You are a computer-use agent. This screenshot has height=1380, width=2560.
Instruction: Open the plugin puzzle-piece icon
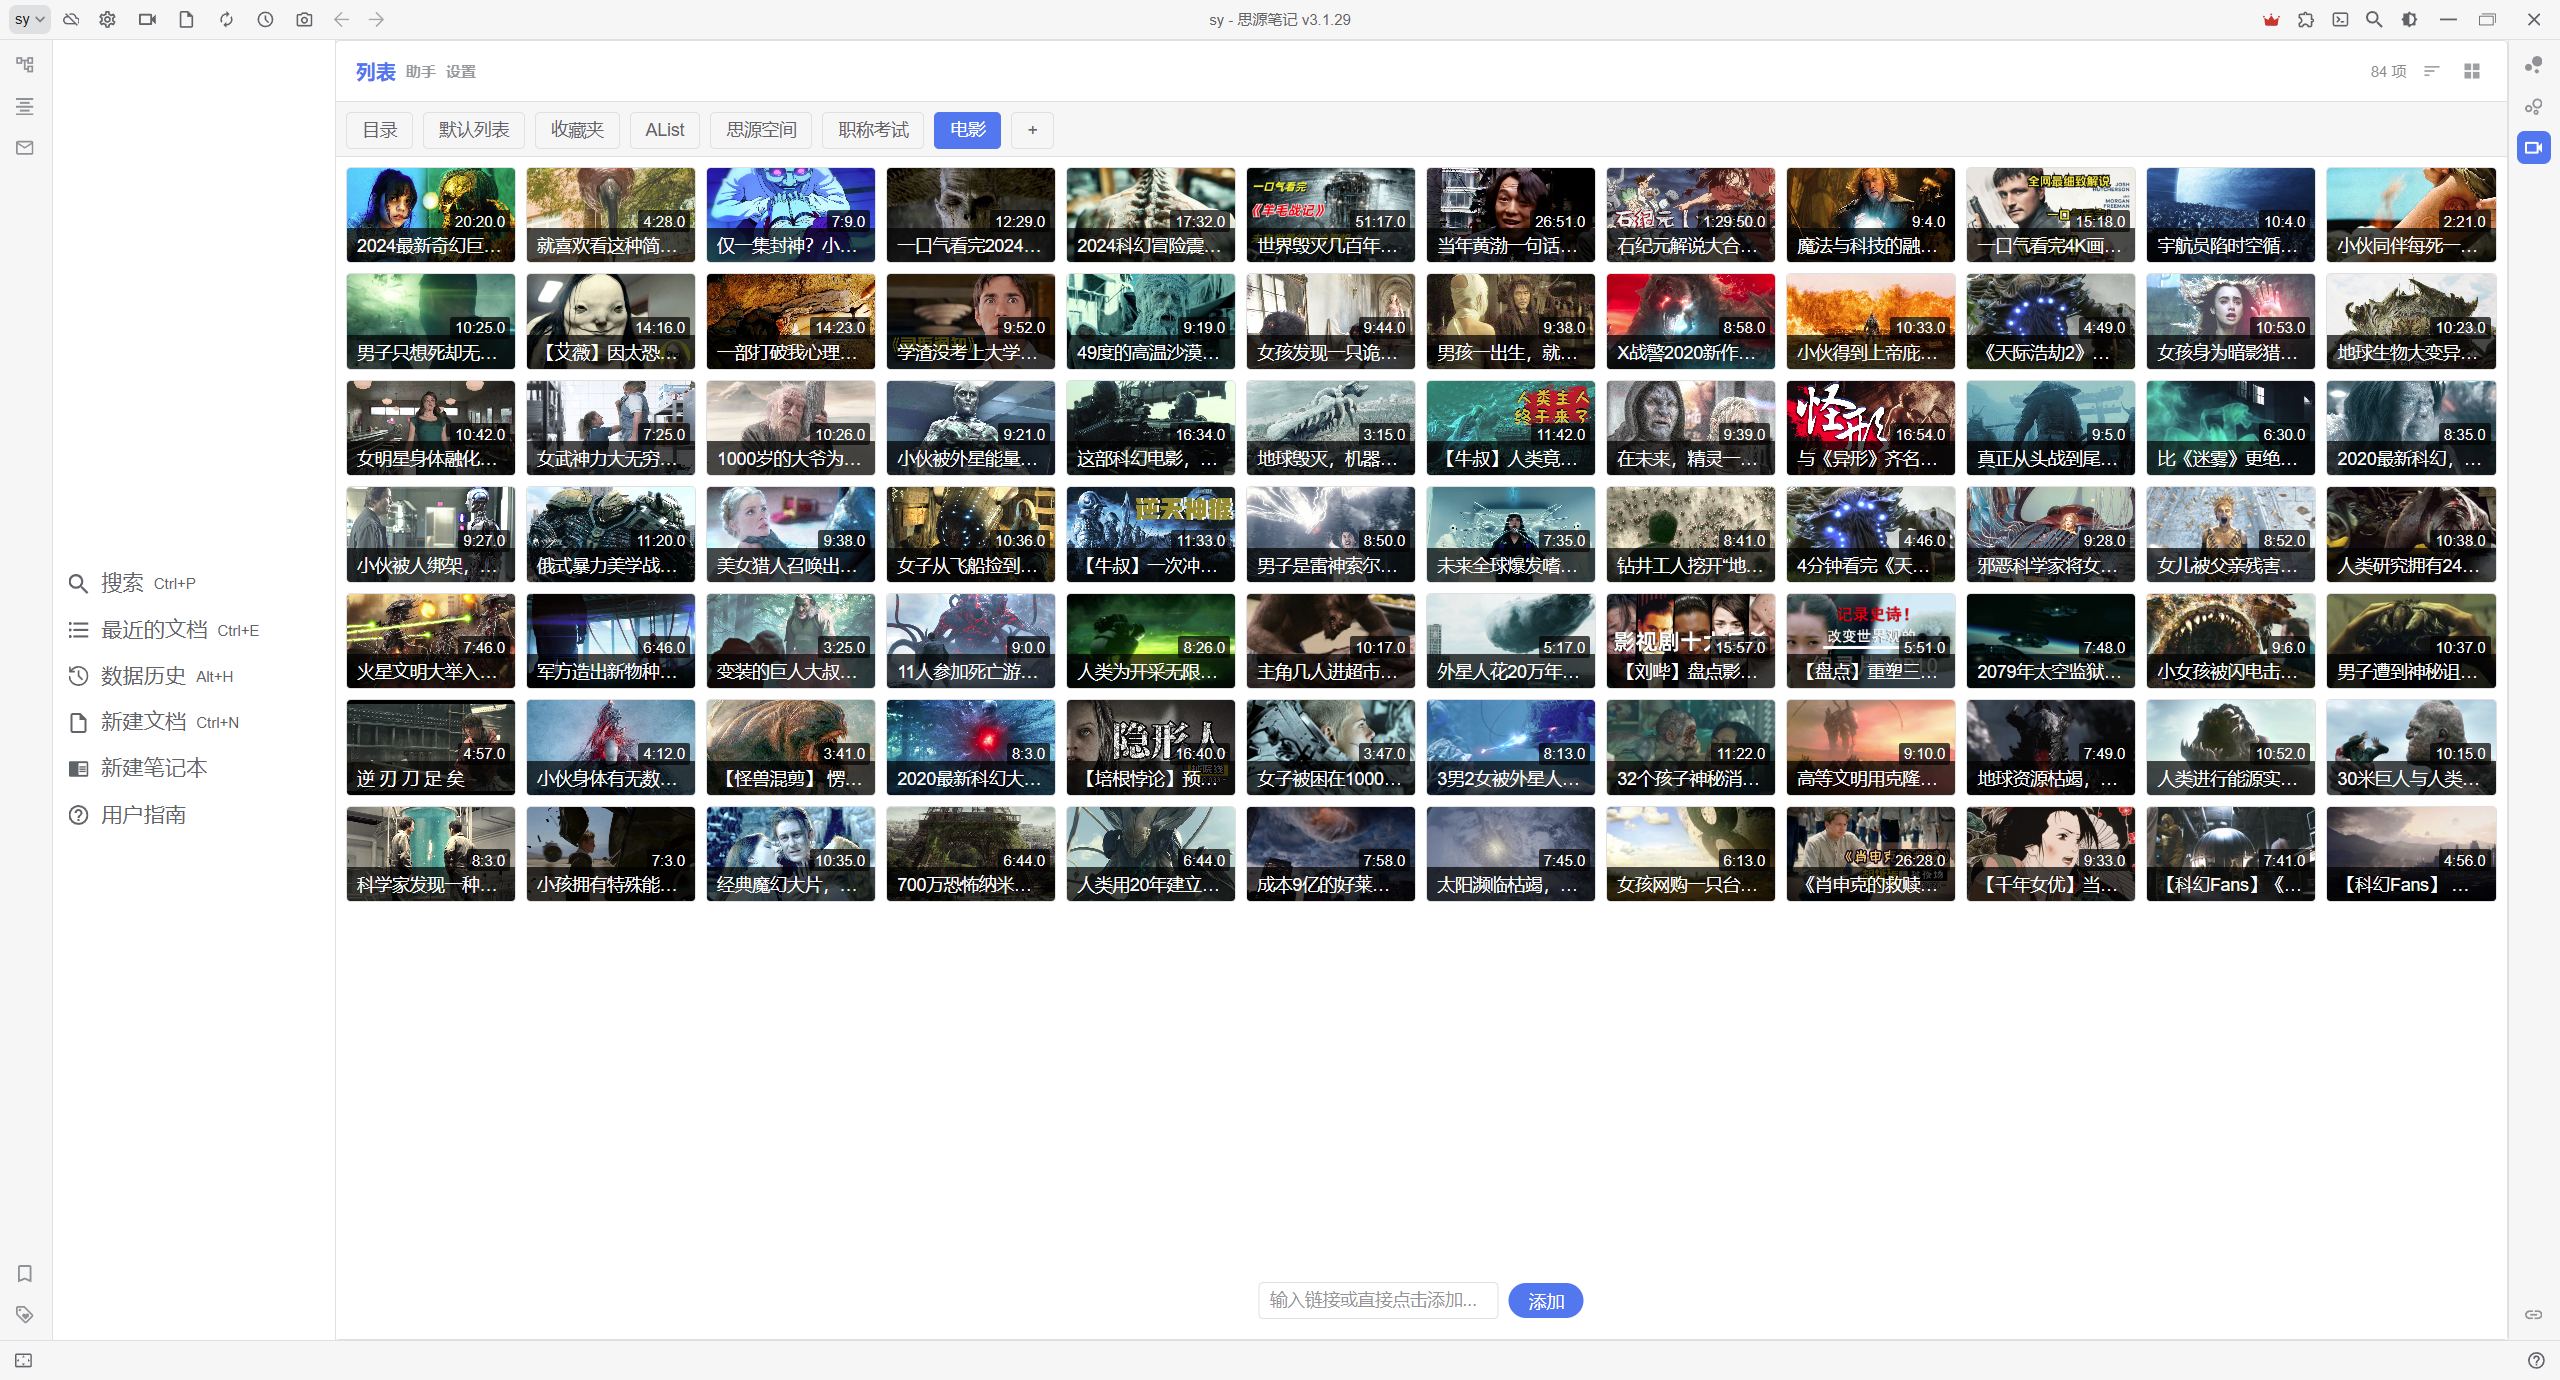point(2306,19)
